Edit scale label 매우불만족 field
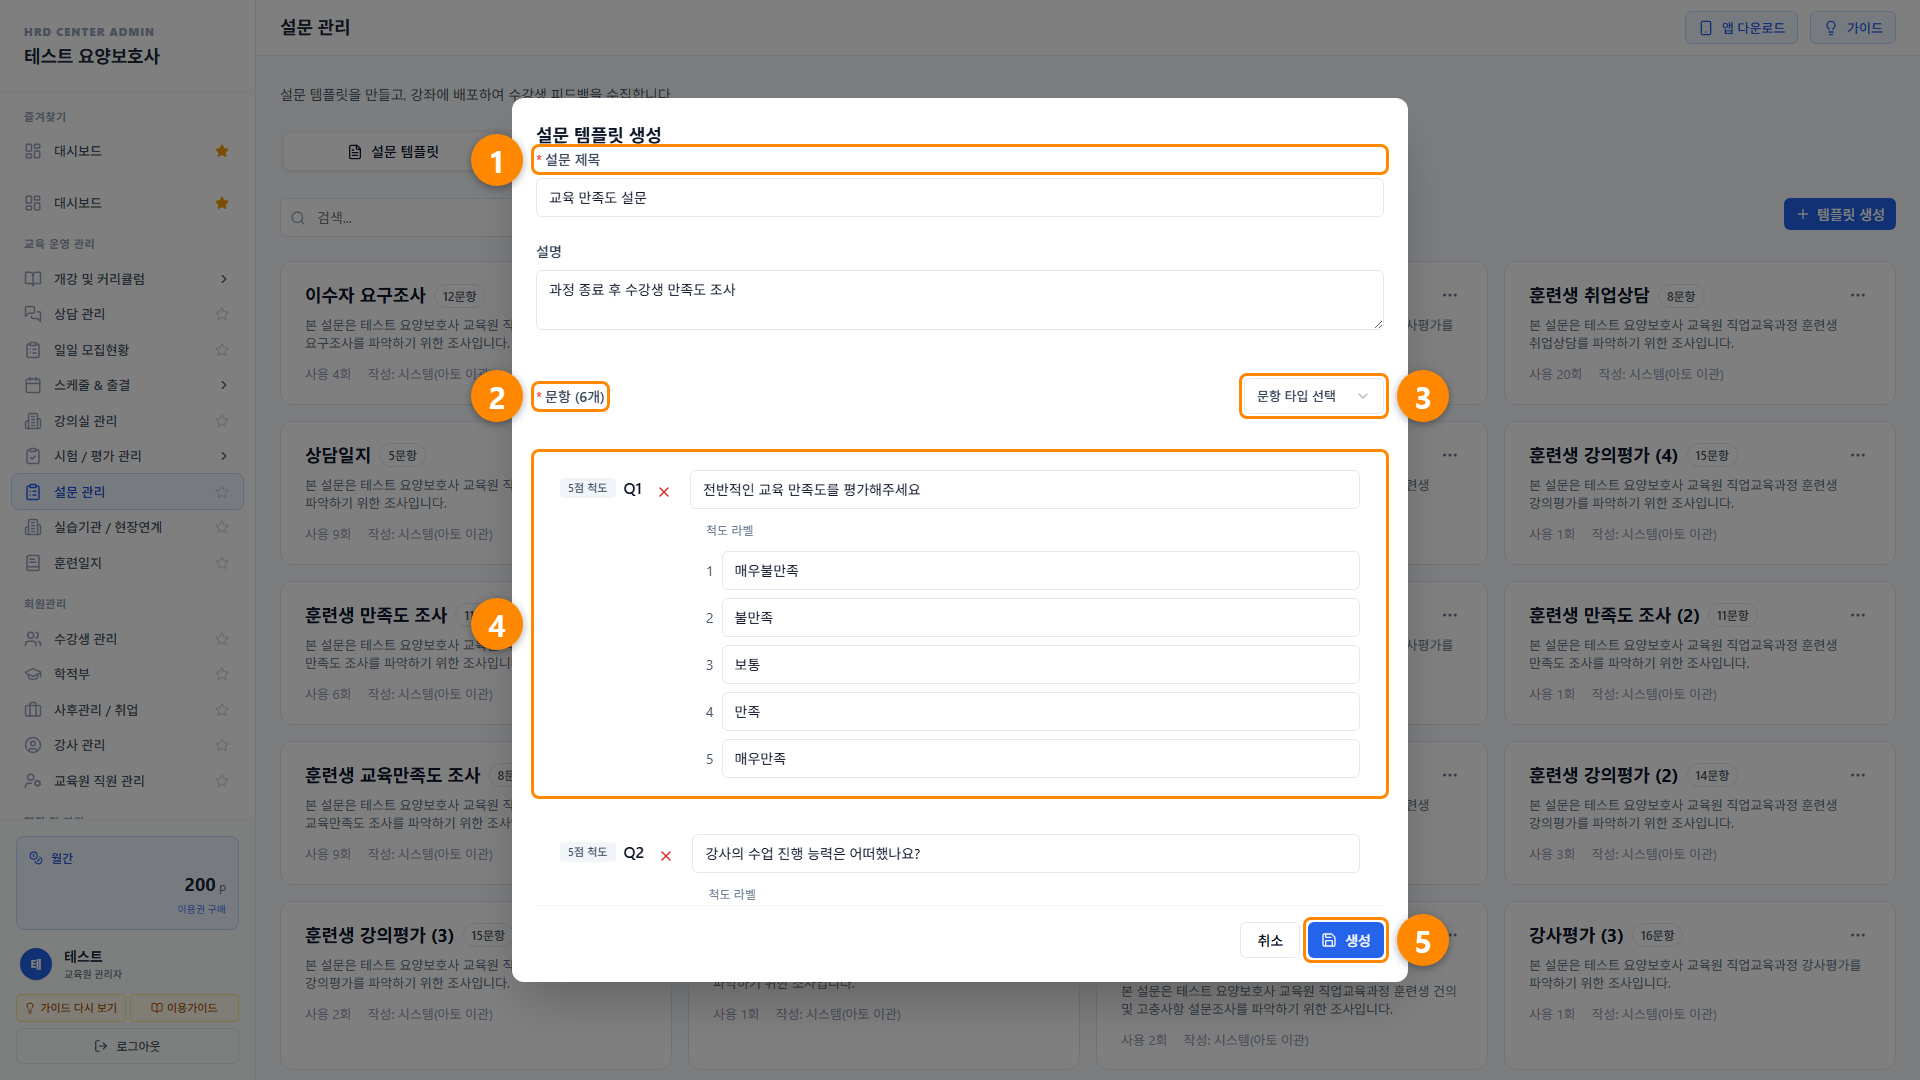 pyautogui.click(x=1040, y=571)
